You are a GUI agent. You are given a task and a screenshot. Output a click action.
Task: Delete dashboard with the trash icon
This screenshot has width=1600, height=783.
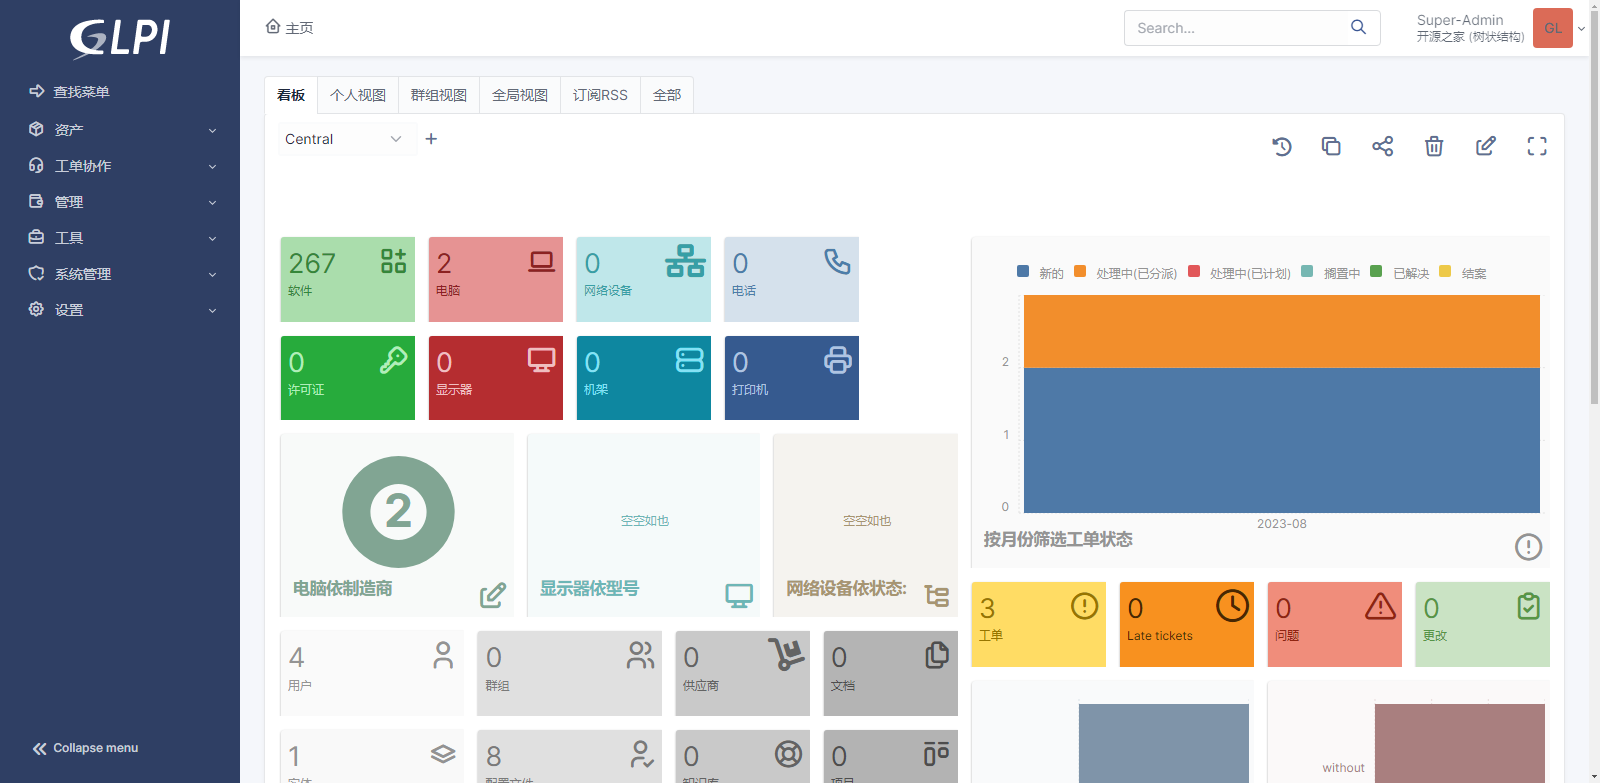1434,147
